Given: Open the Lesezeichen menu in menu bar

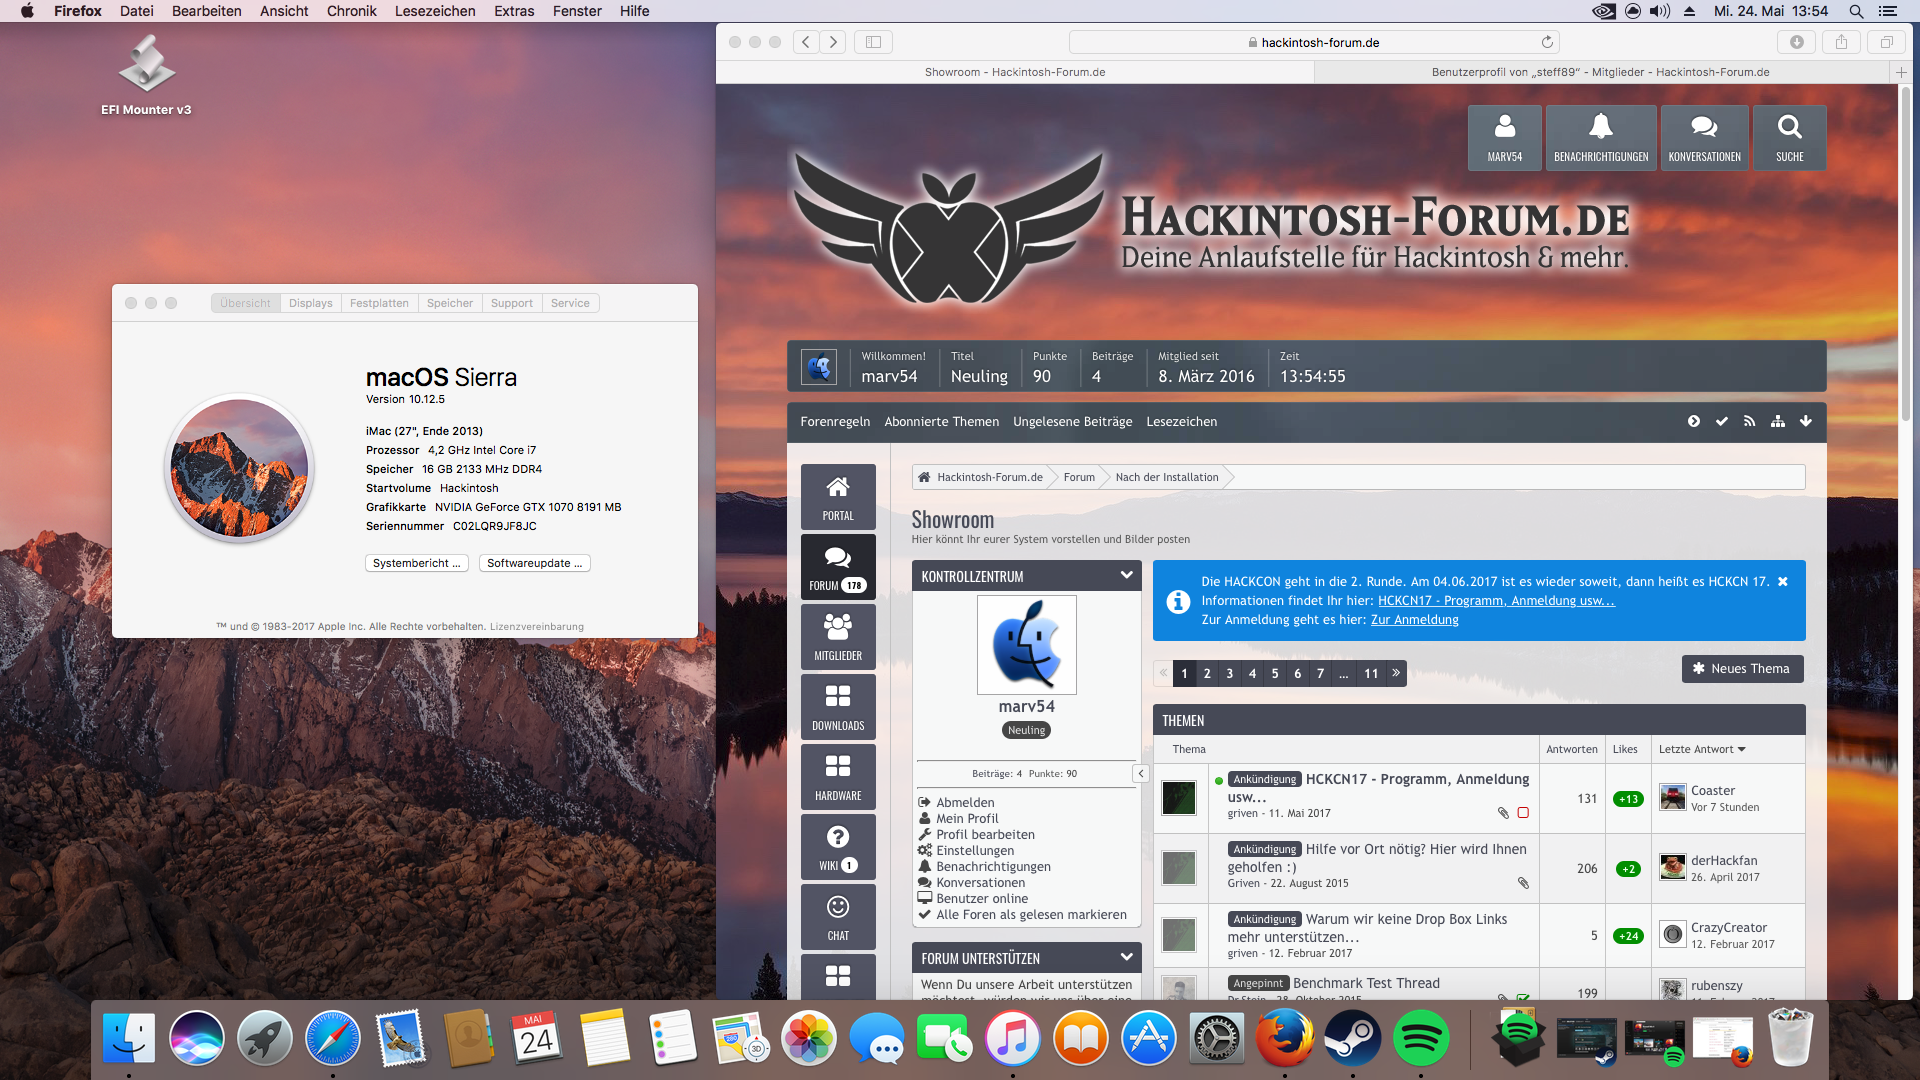Looking at the screenshot, I should click(x=434, y=11).
